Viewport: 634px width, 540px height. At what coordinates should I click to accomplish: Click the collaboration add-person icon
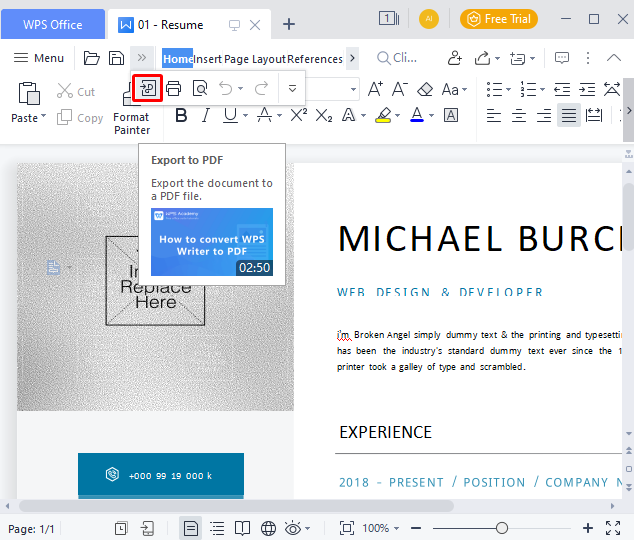(455, 58)
